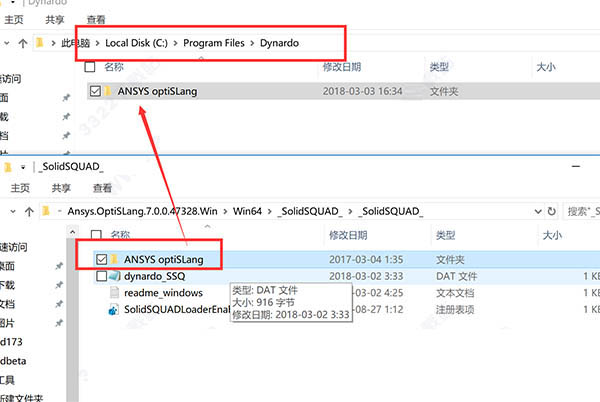Refresh the _SolidSQUAD_ folder view
Viewport: 600px width, 402px height.
click(x=551, y=212)
